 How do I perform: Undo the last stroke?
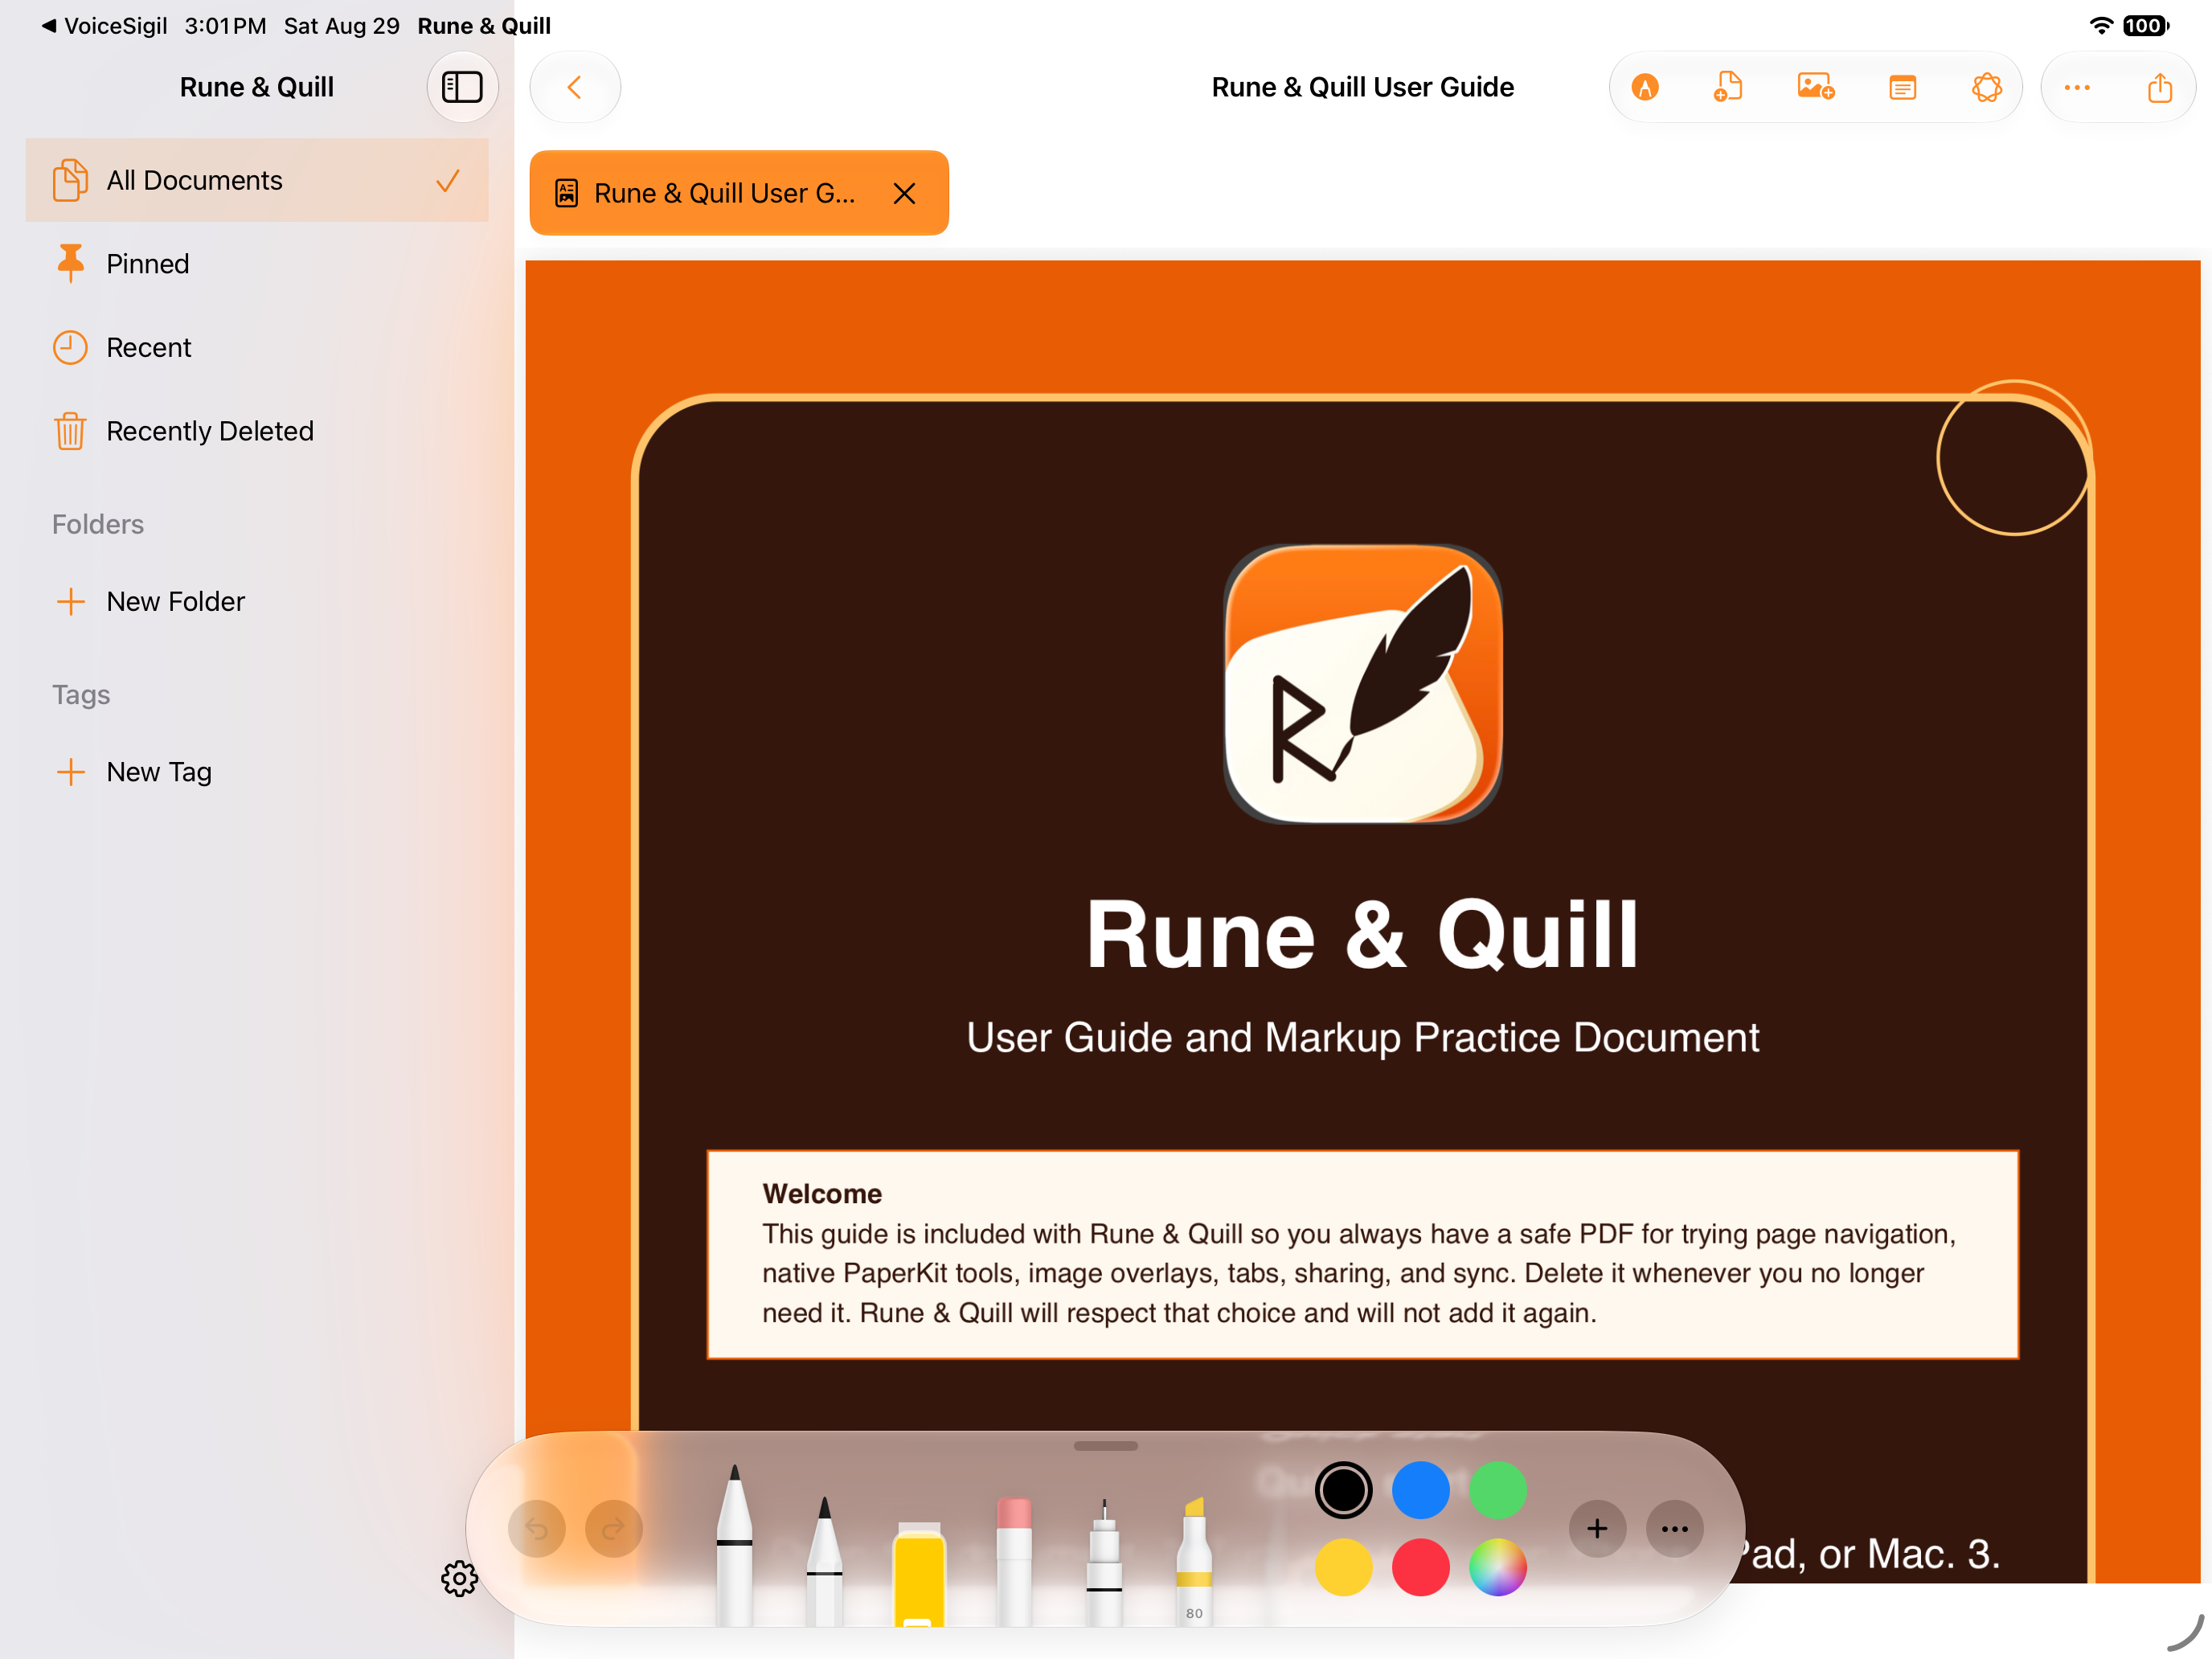[x=536, y=1528]
